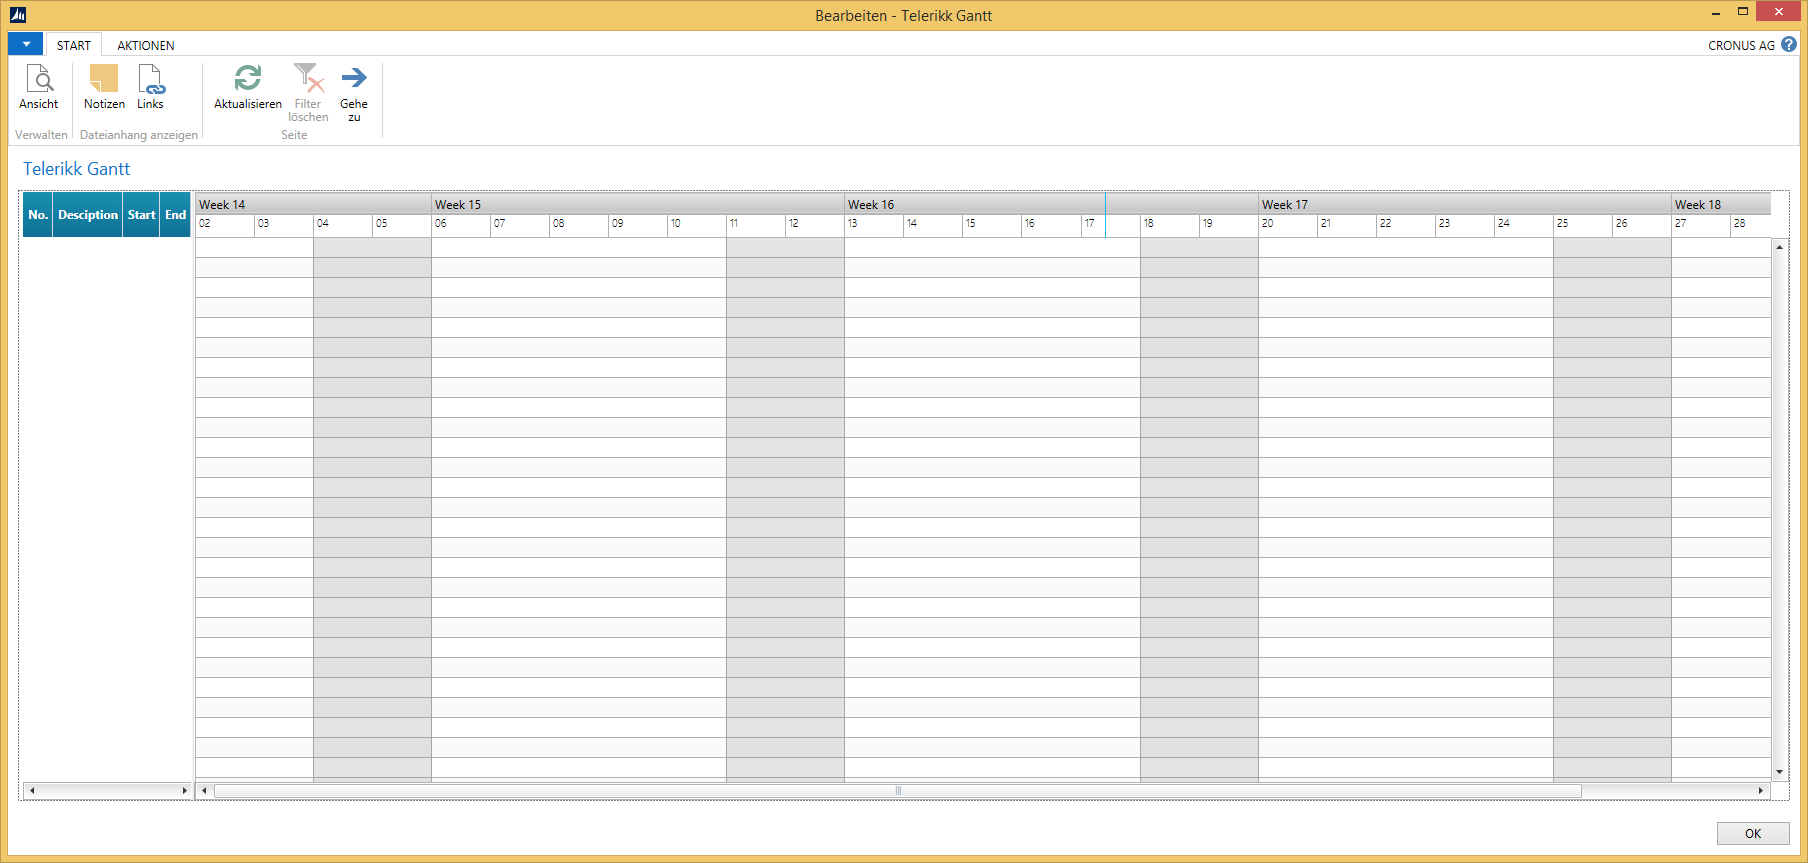Viewport: 1808px width, 863px height.
Task: Open the Ansicht view icon
Action: tap(39, 78)
